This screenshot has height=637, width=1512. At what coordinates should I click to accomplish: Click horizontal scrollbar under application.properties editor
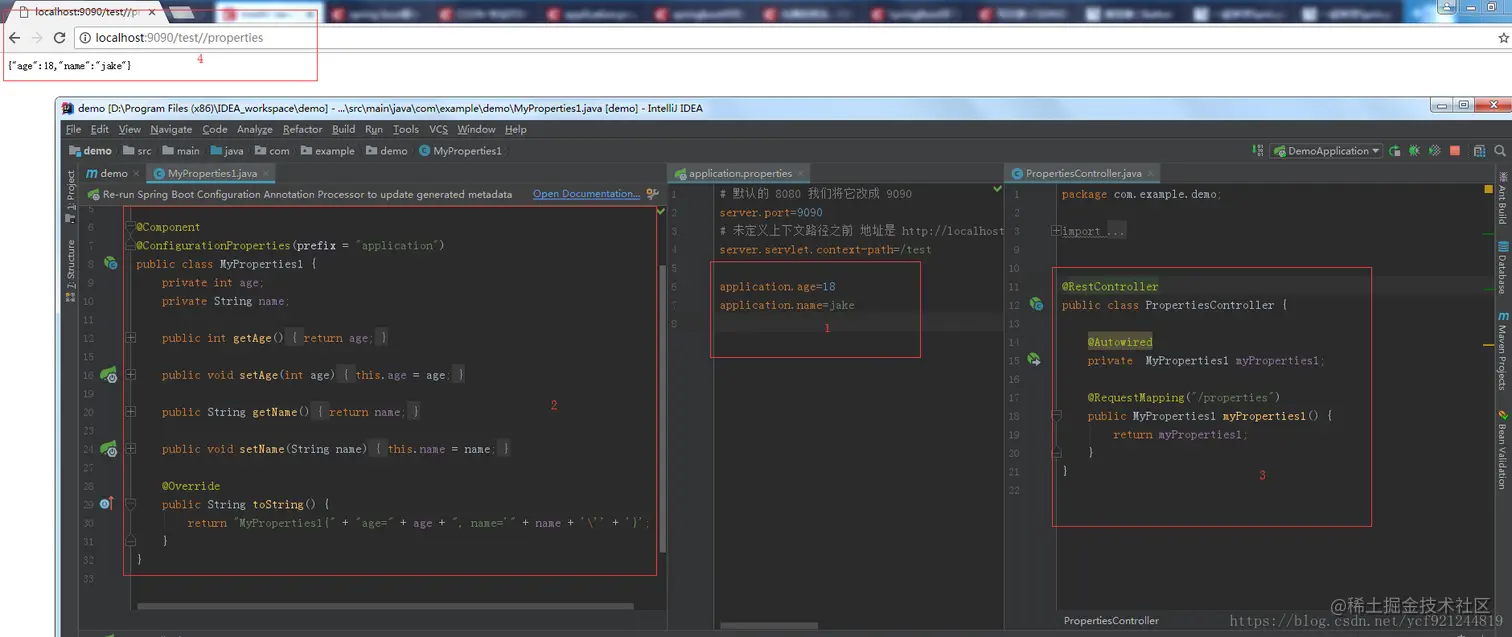[769, 626]
